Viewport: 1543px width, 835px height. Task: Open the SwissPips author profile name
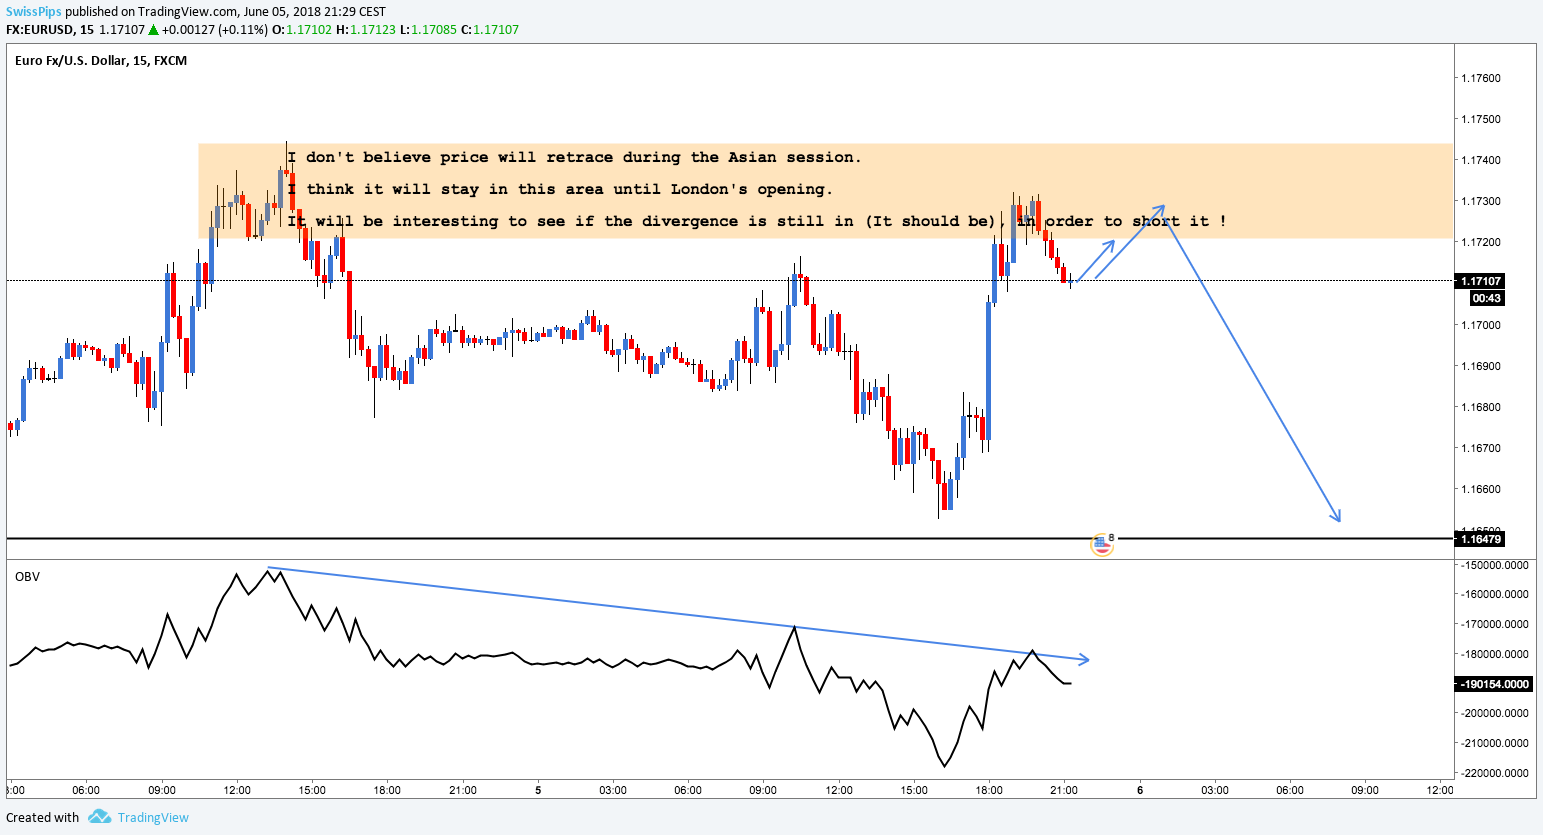[x=34, y=12]
